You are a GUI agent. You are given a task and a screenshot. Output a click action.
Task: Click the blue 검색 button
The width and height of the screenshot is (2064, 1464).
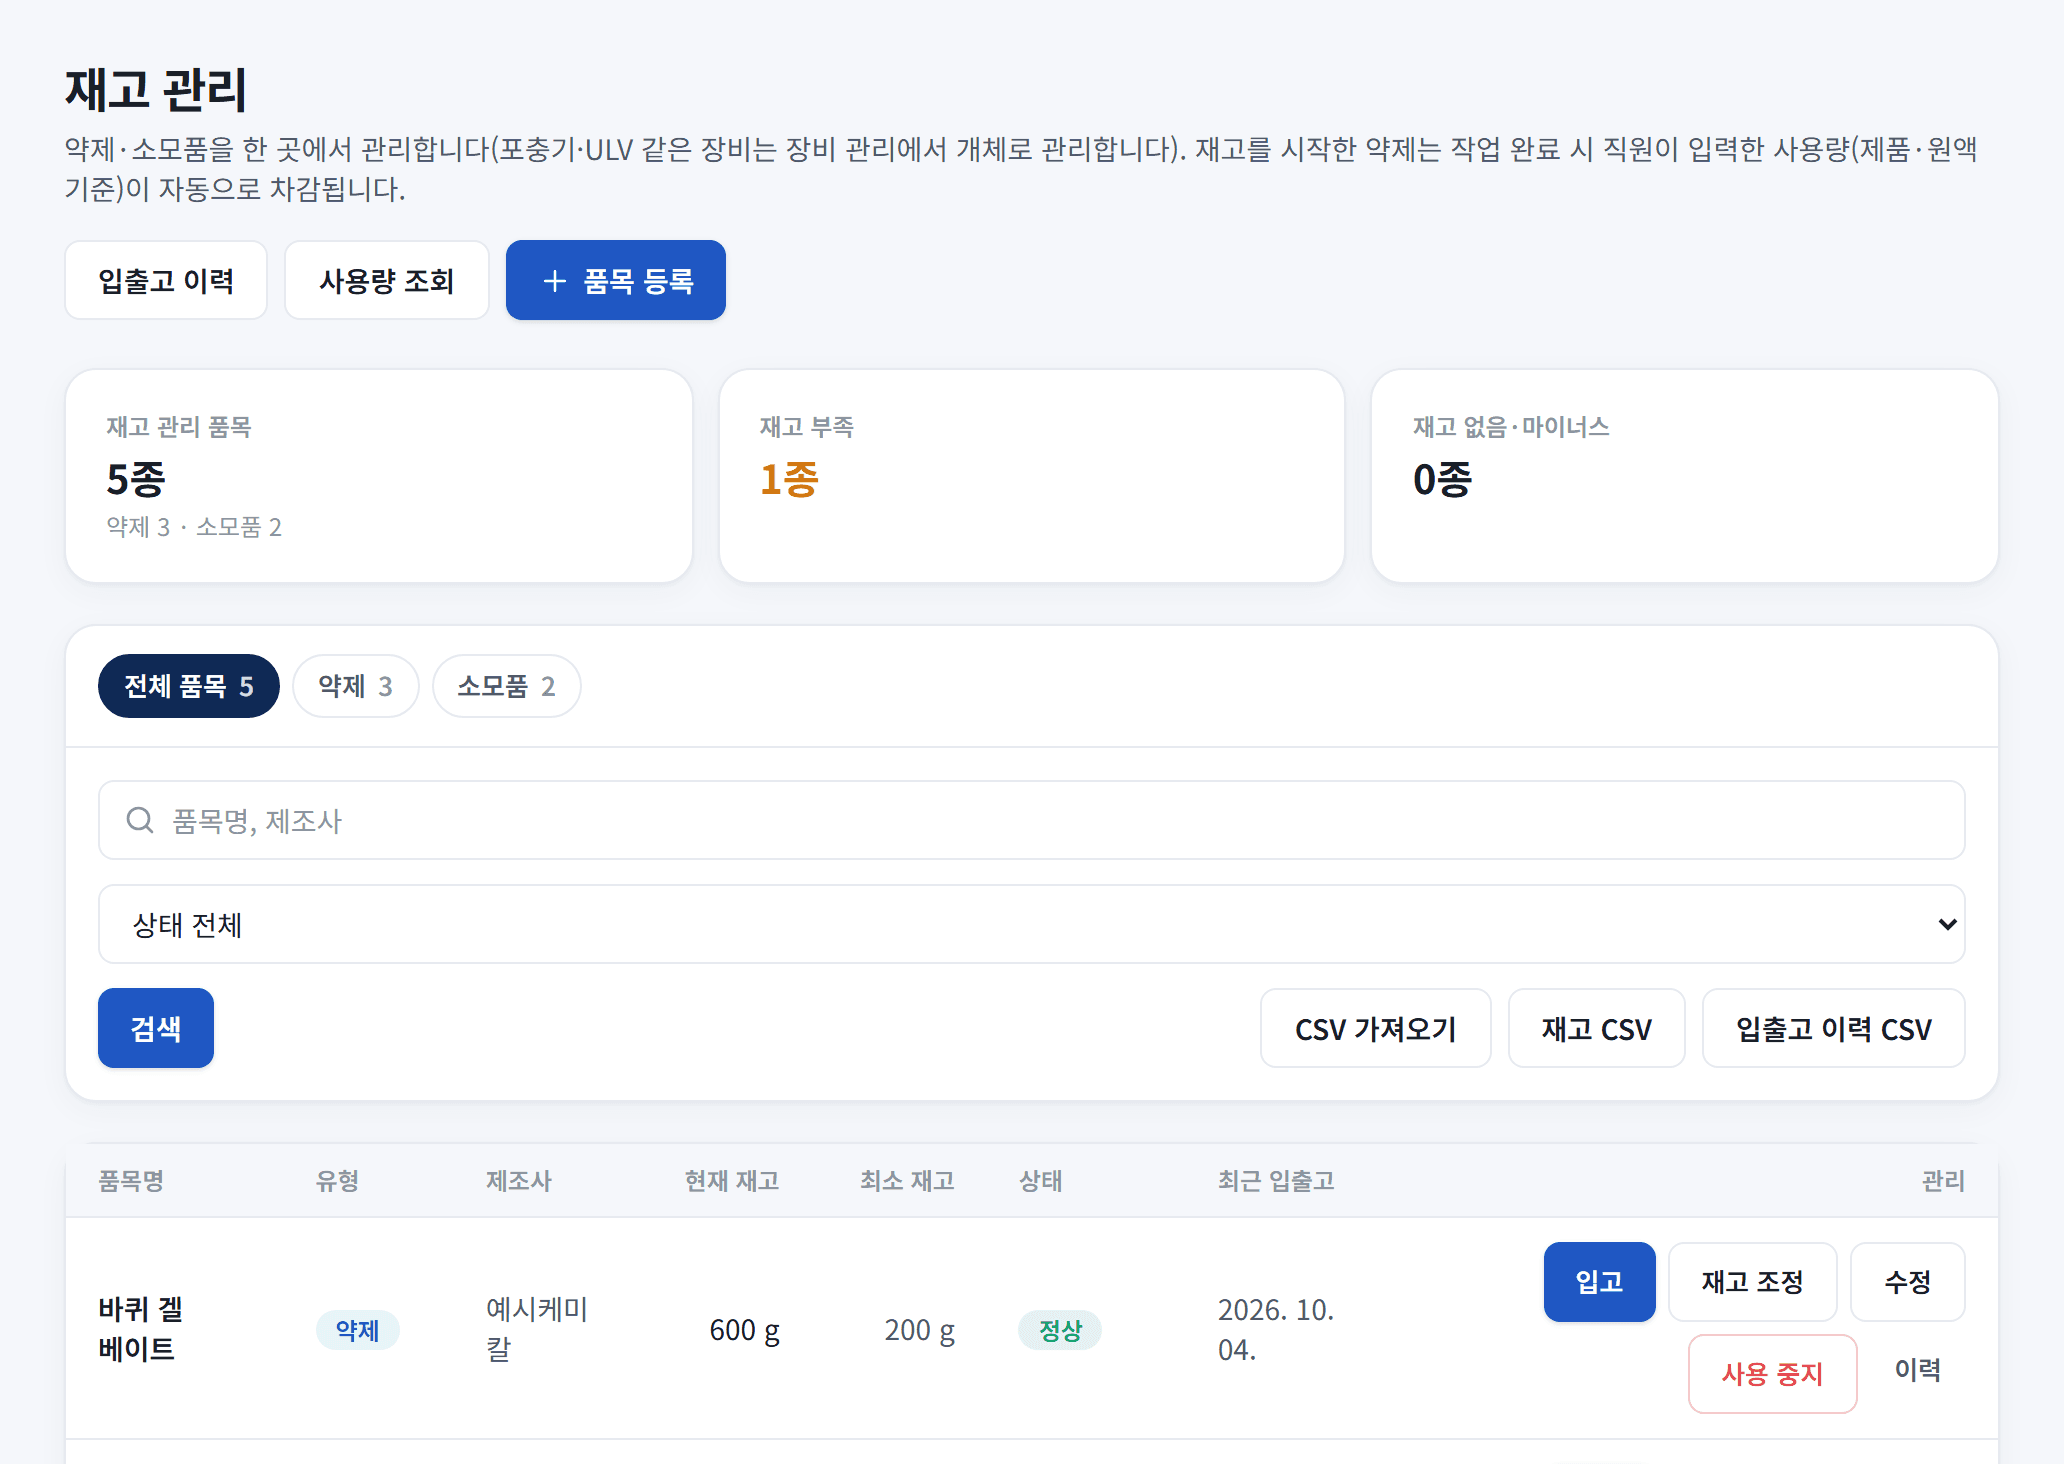(156, 1028)
